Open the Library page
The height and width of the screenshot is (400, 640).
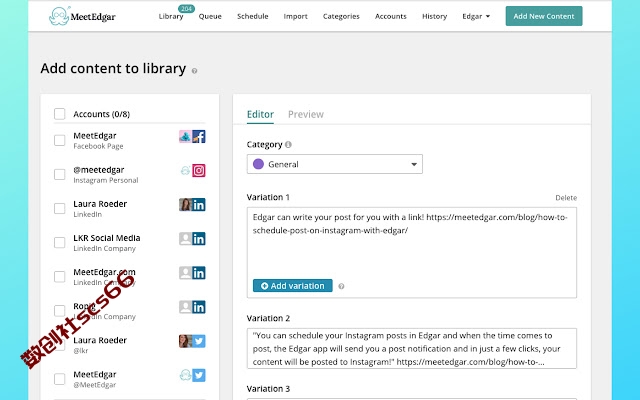(x=171, y=16)
